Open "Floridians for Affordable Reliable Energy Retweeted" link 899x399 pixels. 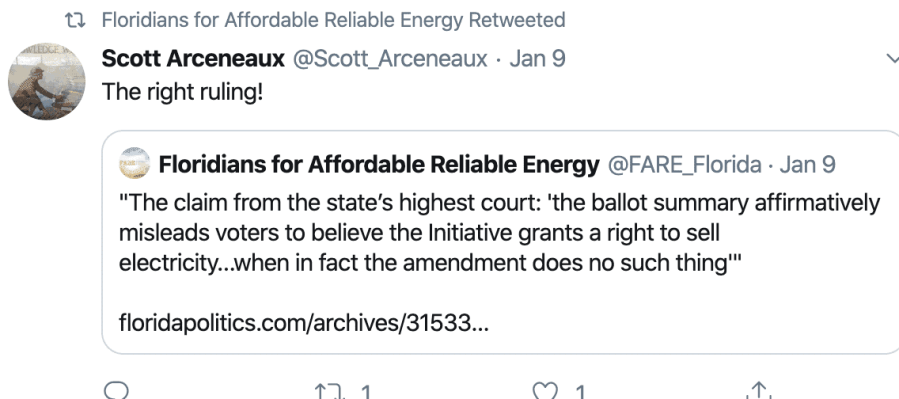coord(333,20)
